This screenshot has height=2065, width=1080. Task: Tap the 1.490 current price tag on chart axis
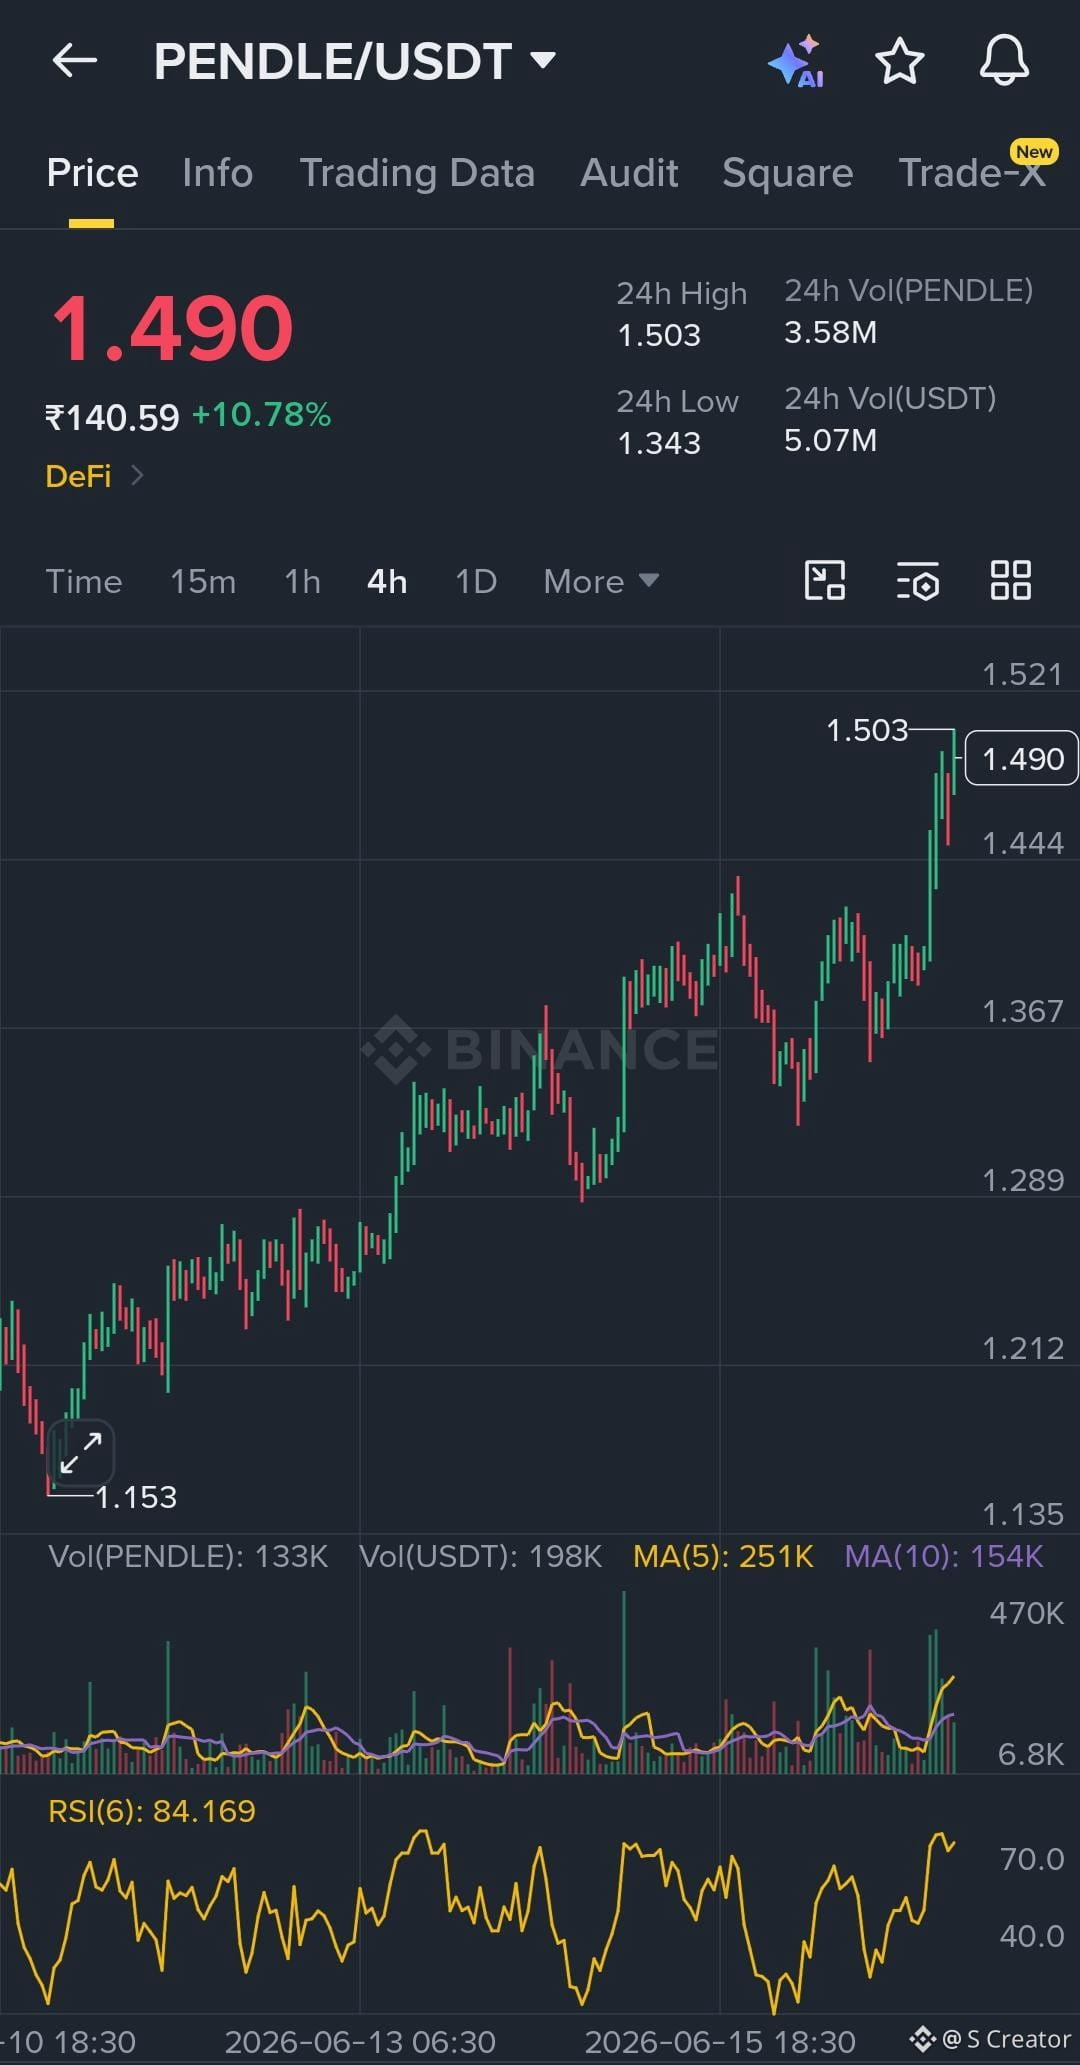[x=1022, y=759]
